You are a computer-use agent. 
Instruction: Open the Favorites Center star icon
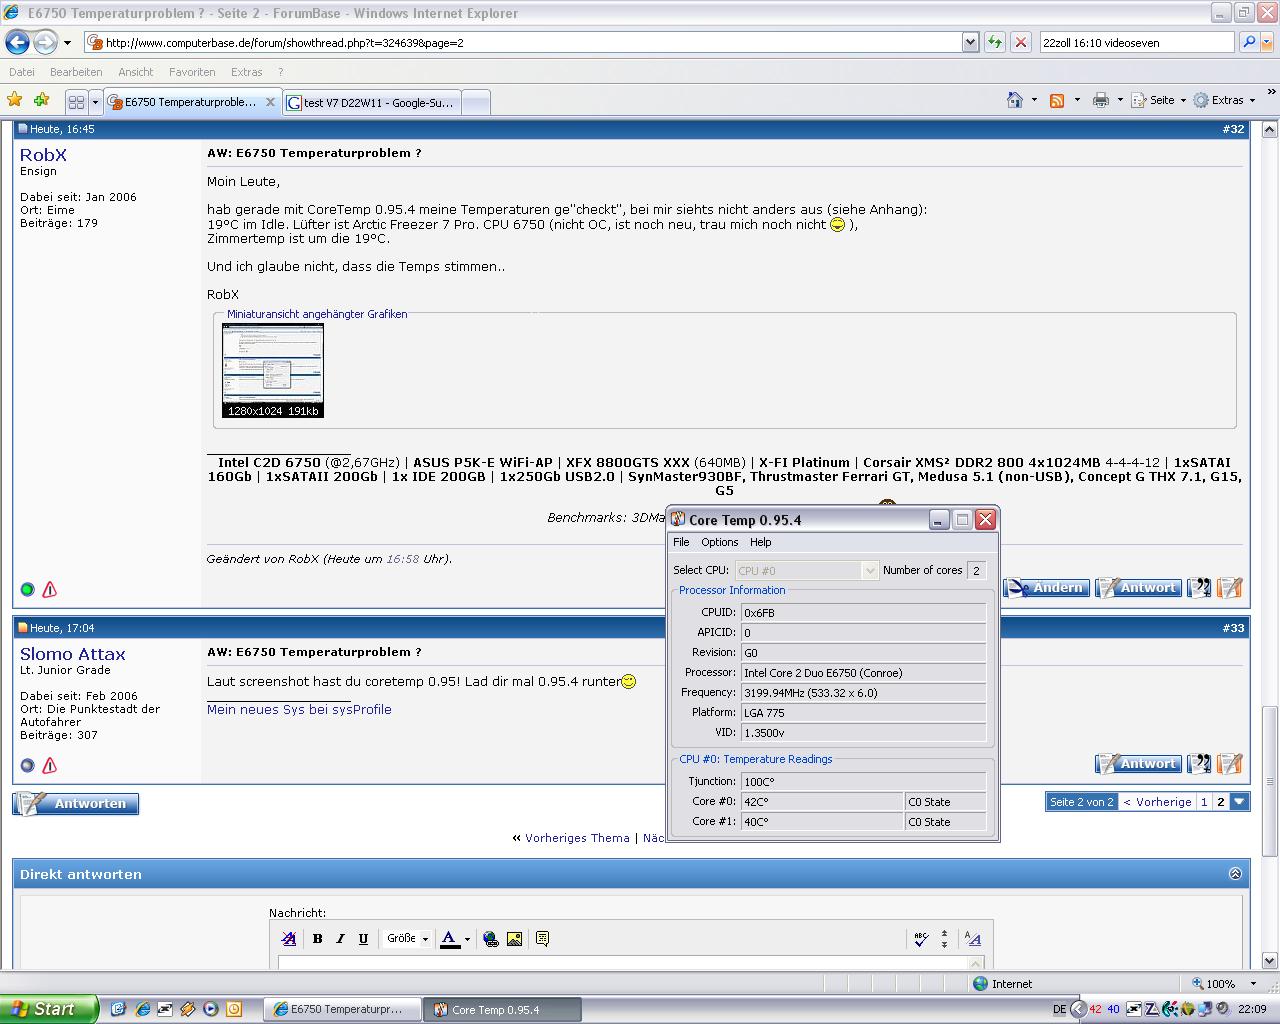click(x=14, y=100)
